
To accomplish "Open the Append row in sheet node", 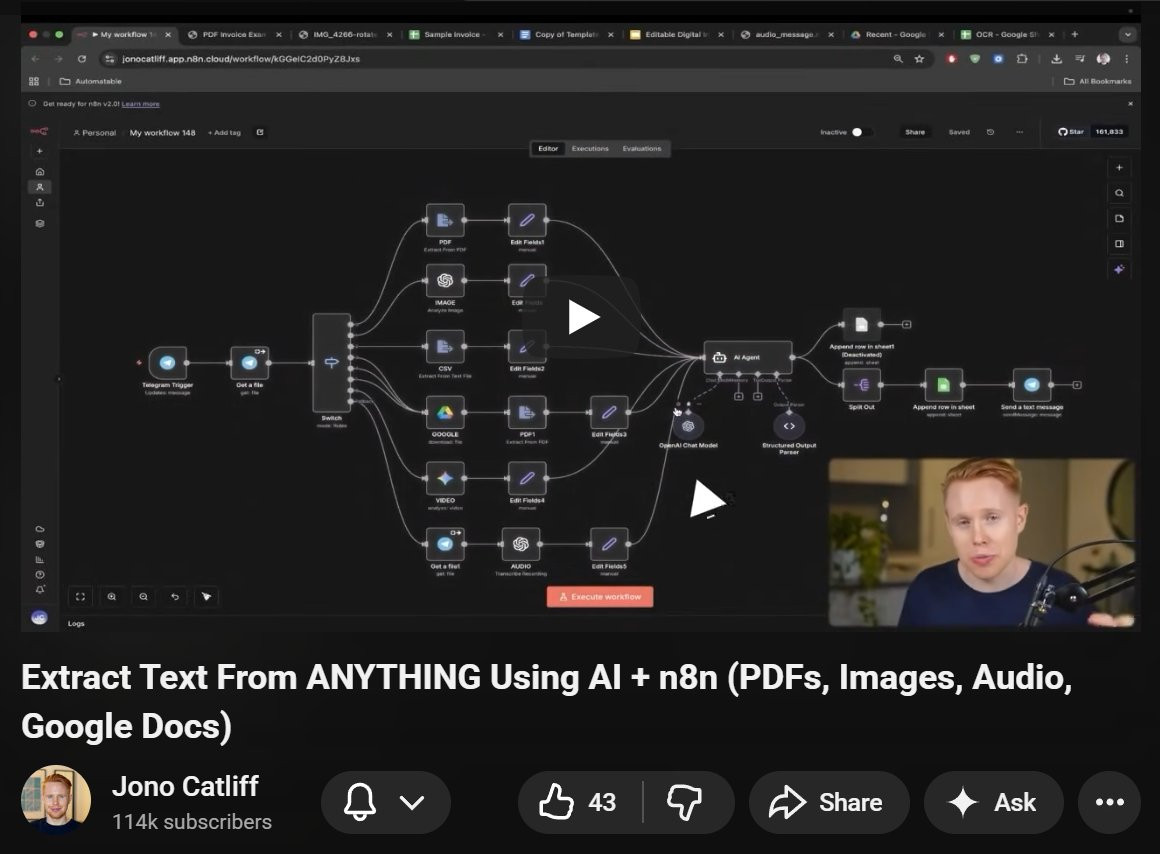I will (943, 385).
